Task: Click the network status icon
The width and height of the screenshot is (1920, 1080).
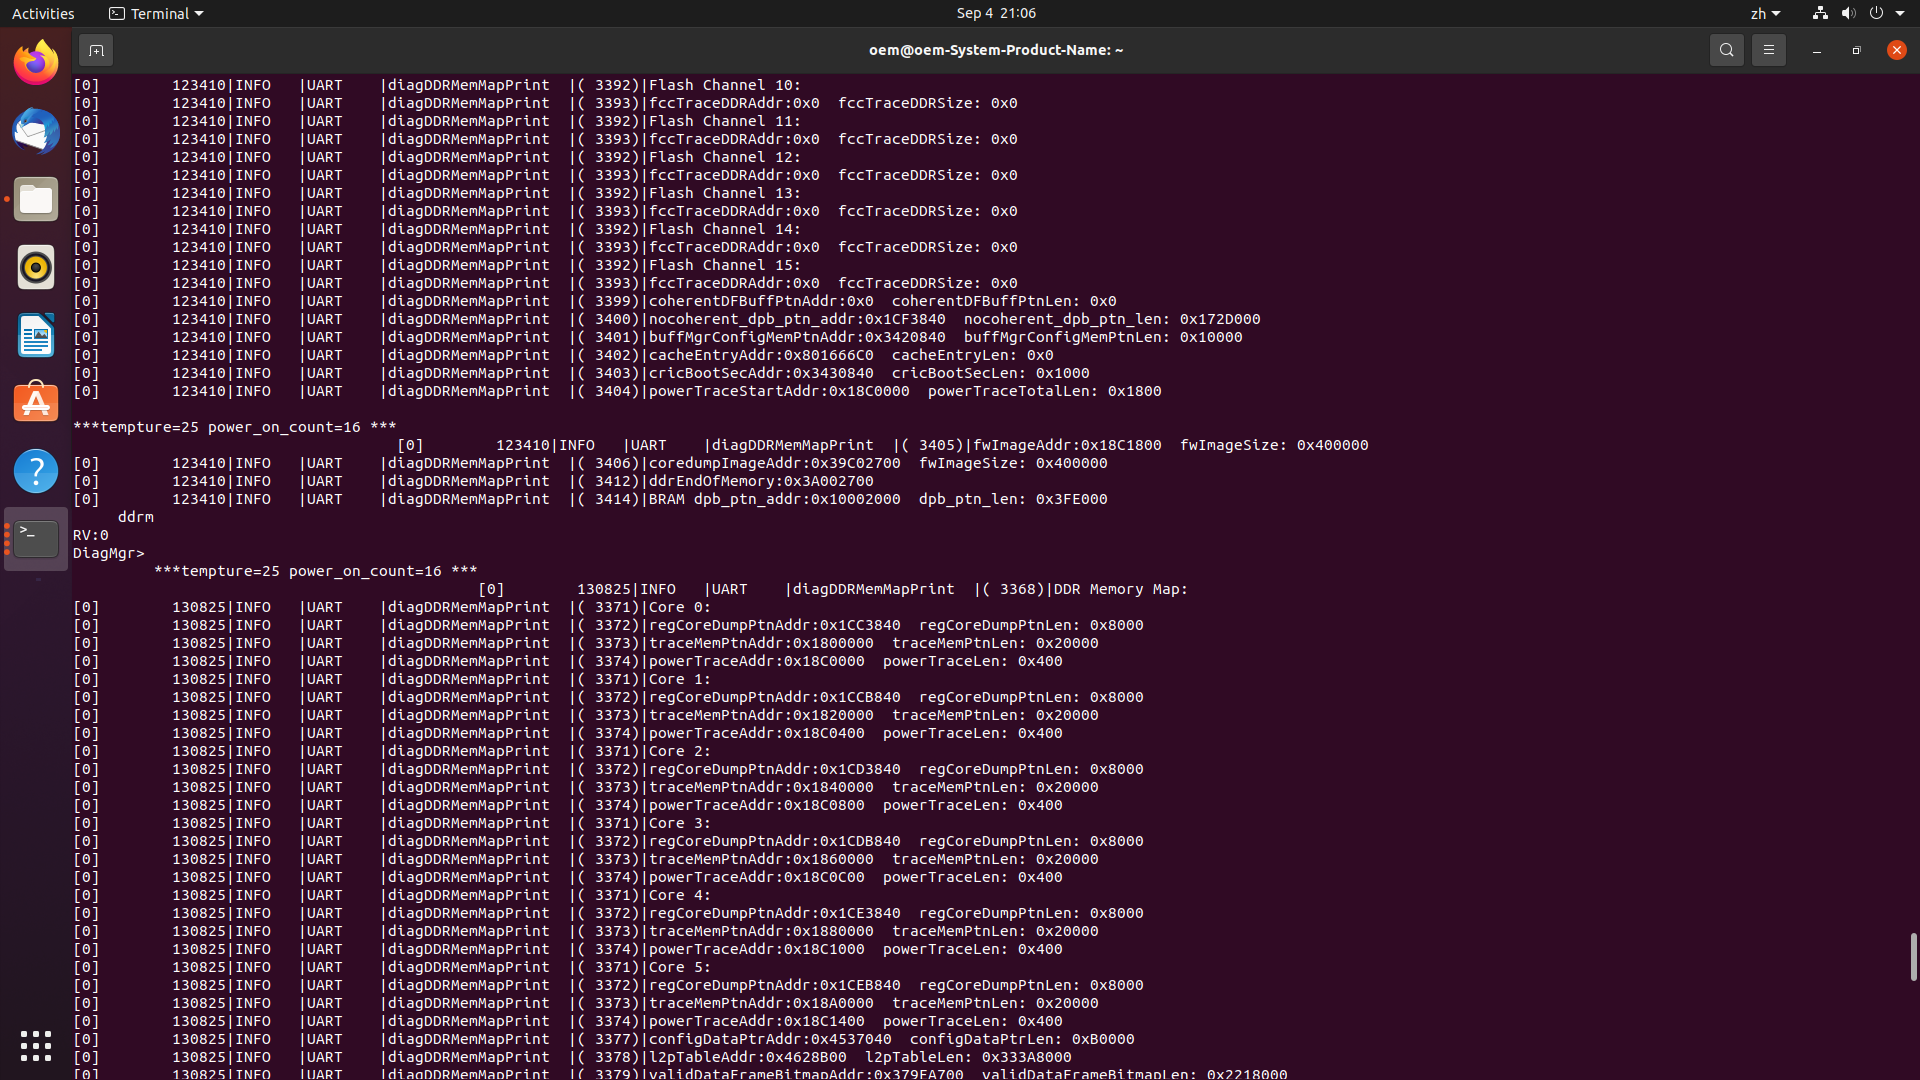Action: [x=1820, y=13]
